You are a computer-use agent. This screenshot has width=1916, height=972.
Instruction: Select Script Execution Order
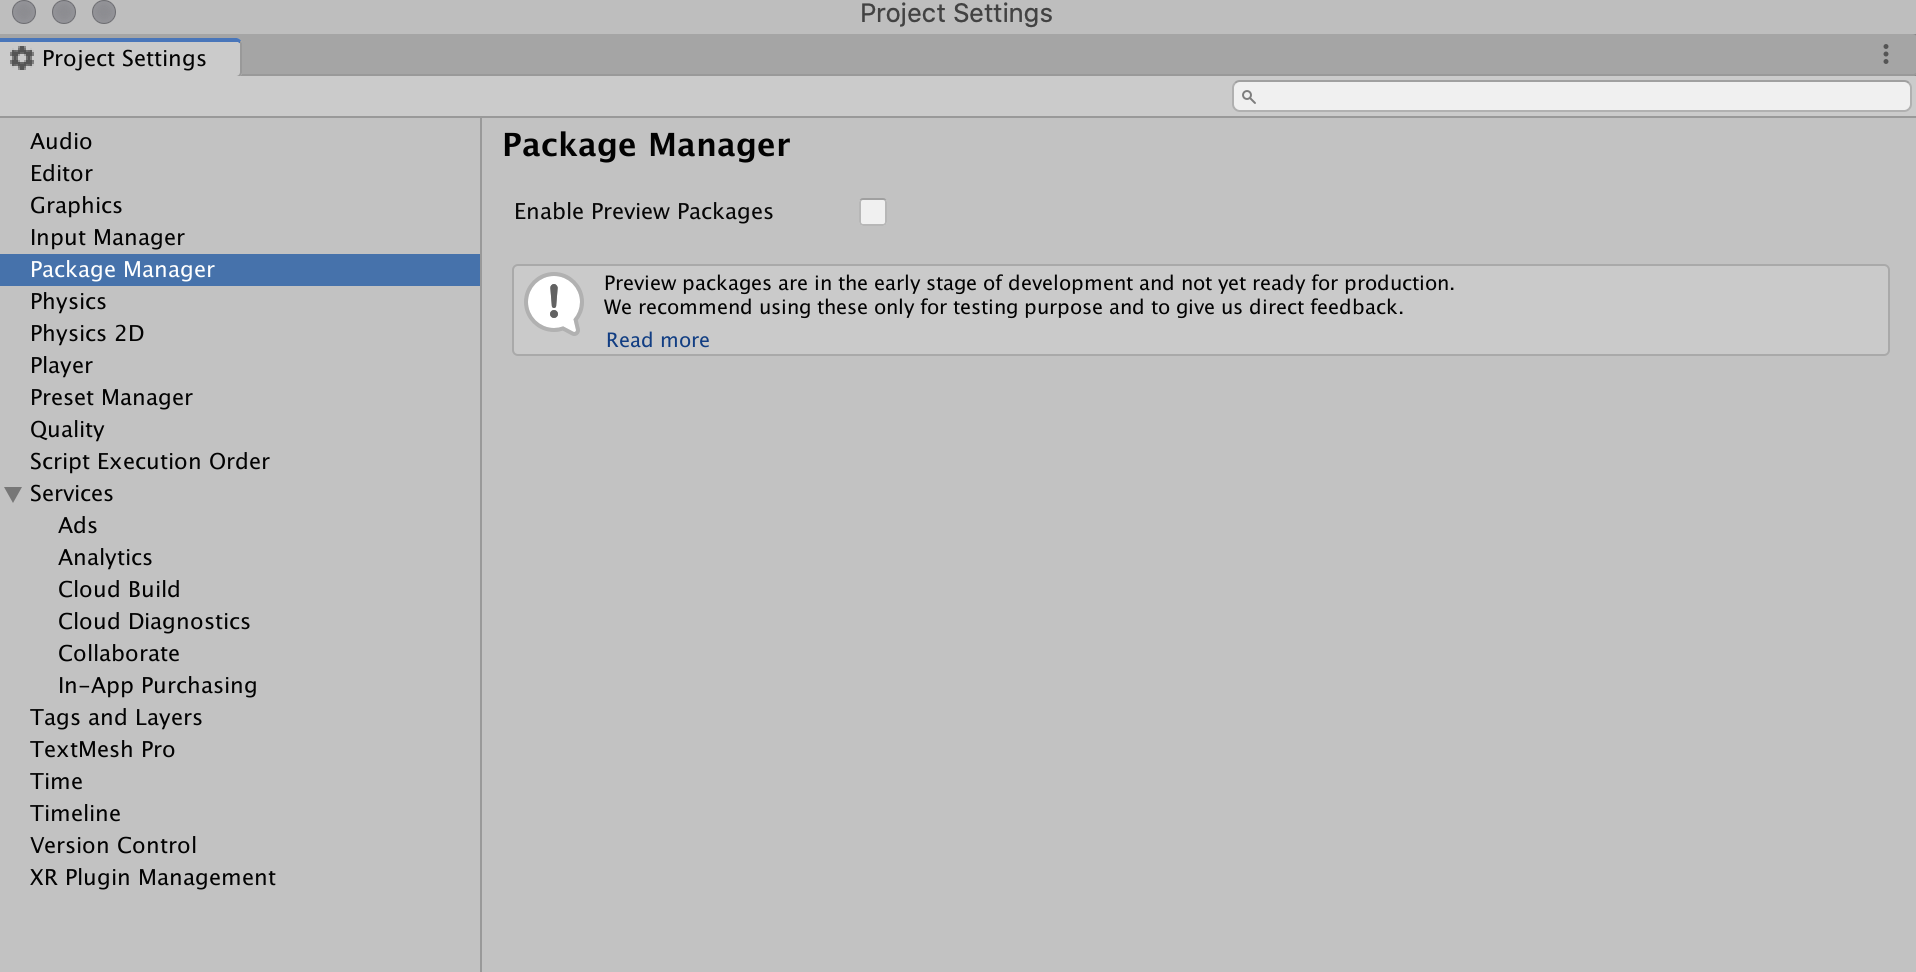click(x=149, y=461)
